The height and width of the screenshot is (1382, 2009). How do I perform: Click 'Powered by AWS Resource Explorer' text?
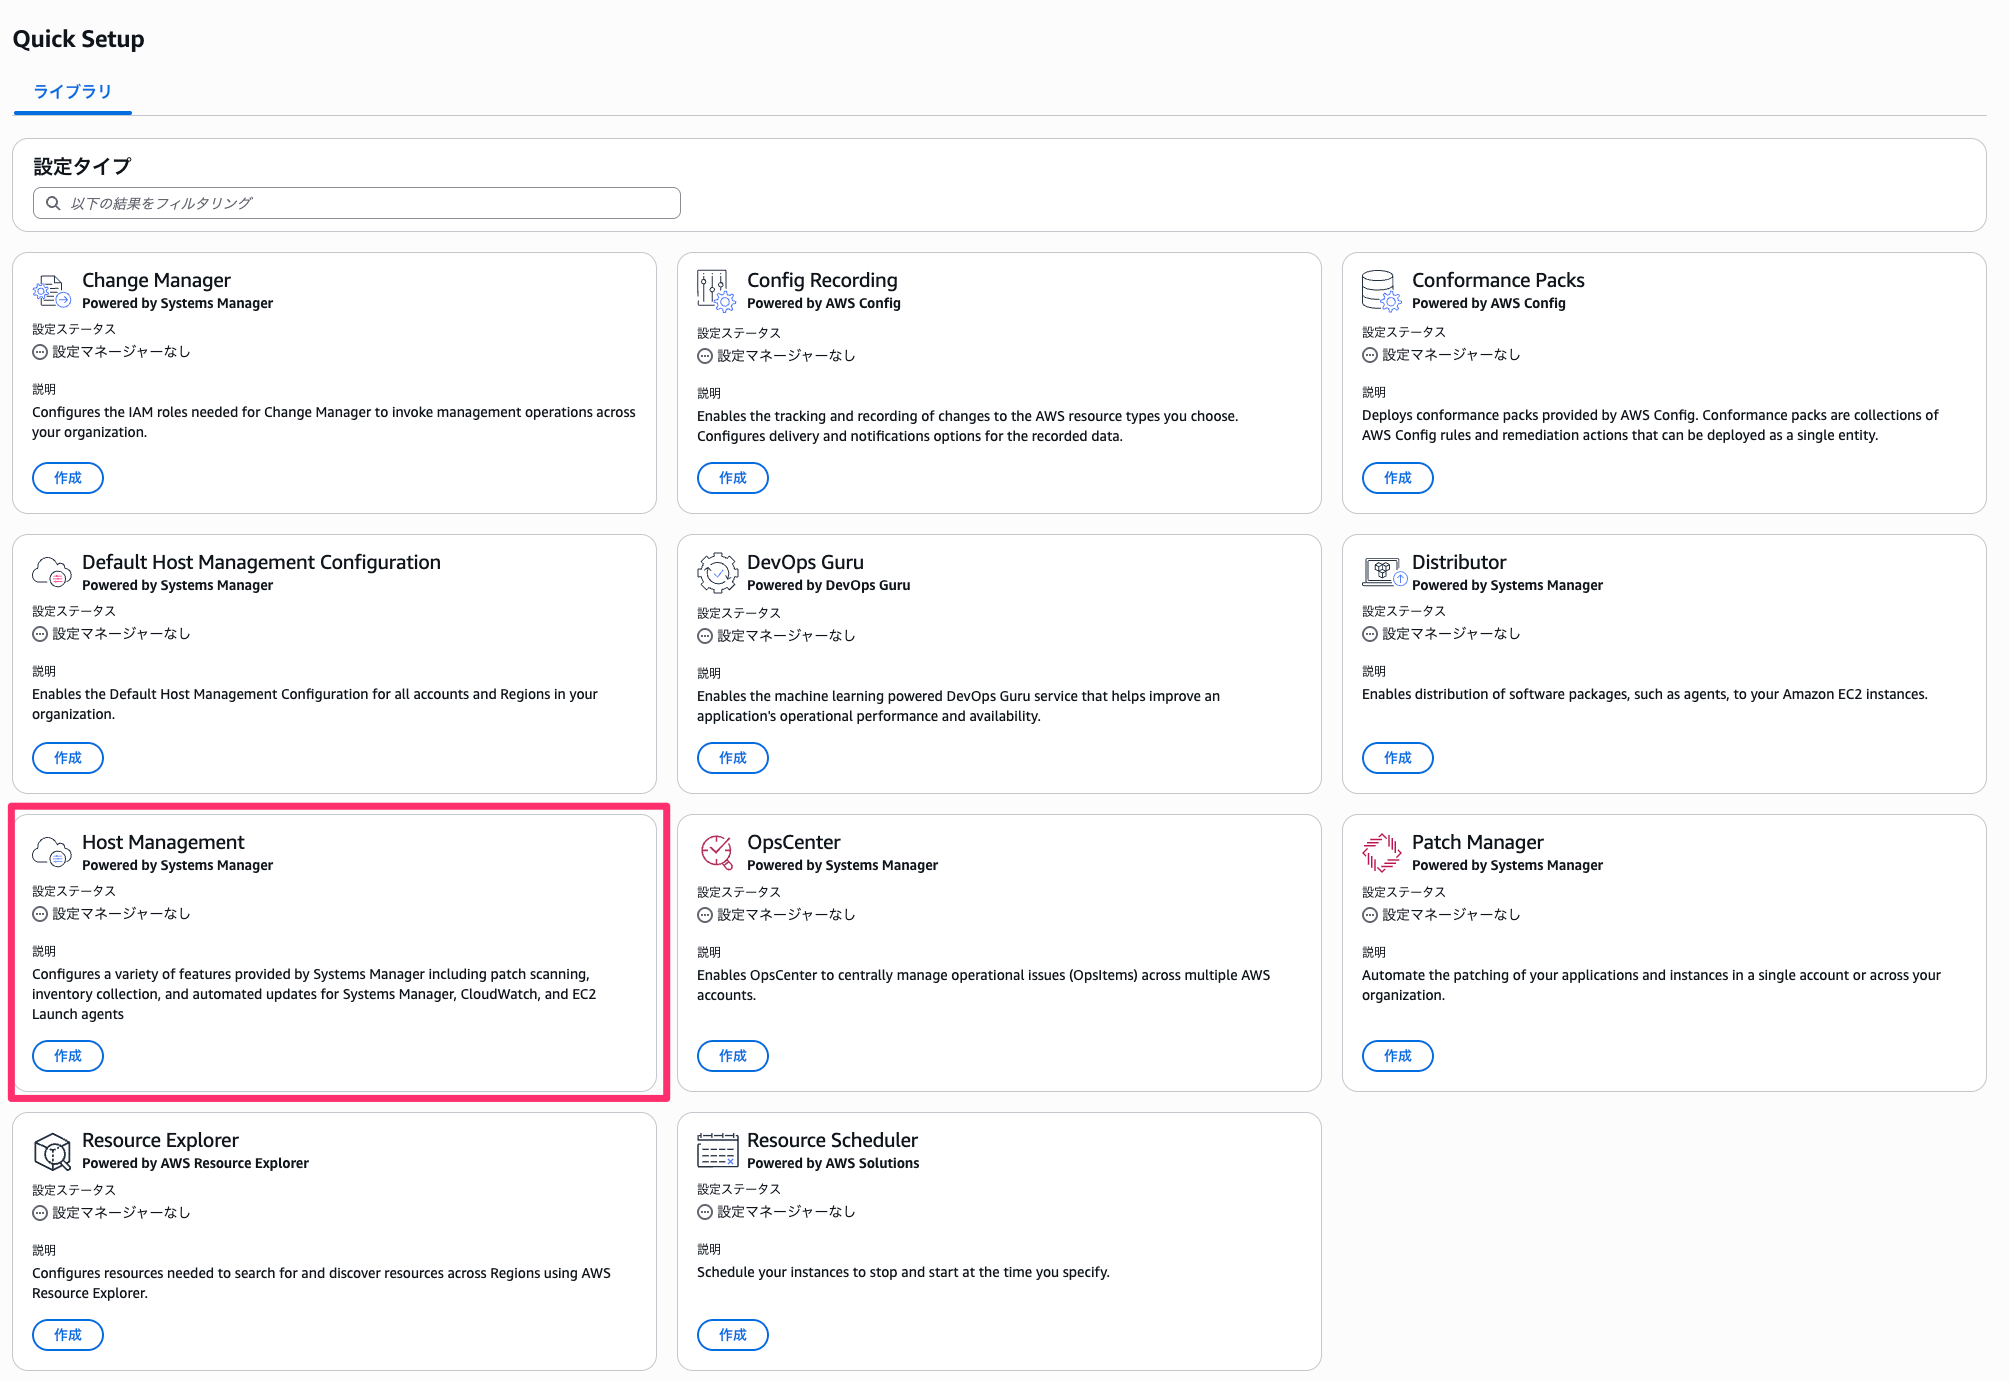195,1164
